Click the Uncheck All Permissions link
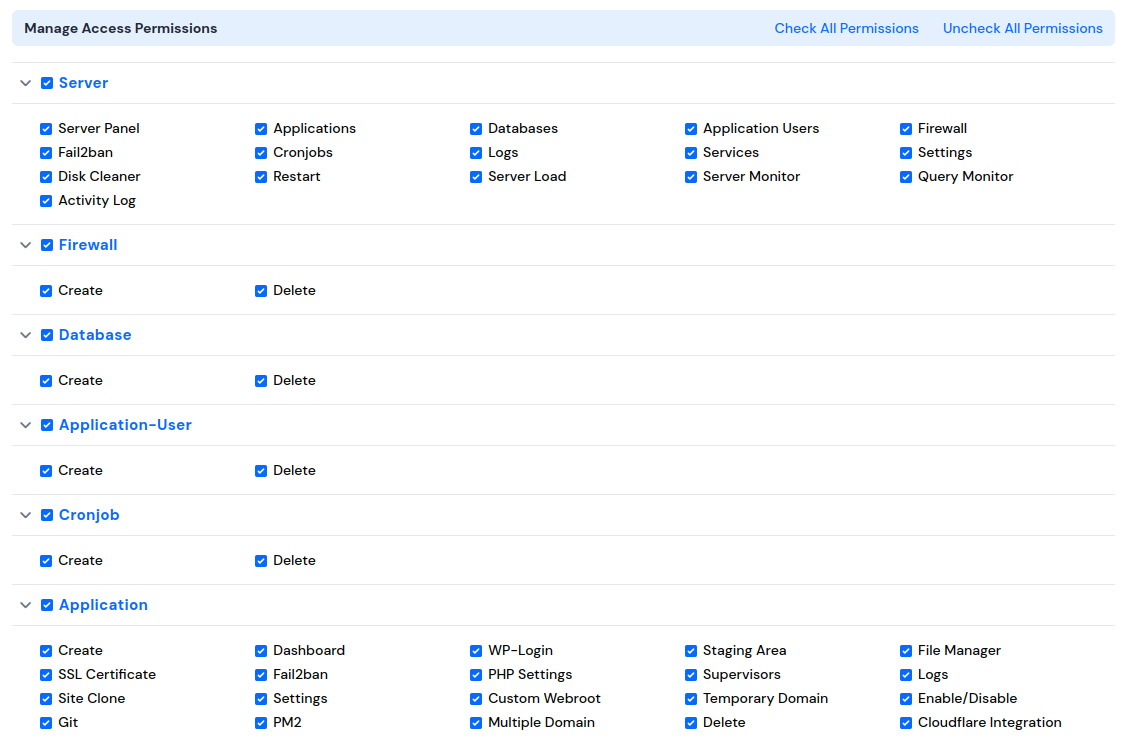The image size is (1121, 751). [x=1022, y=29]
